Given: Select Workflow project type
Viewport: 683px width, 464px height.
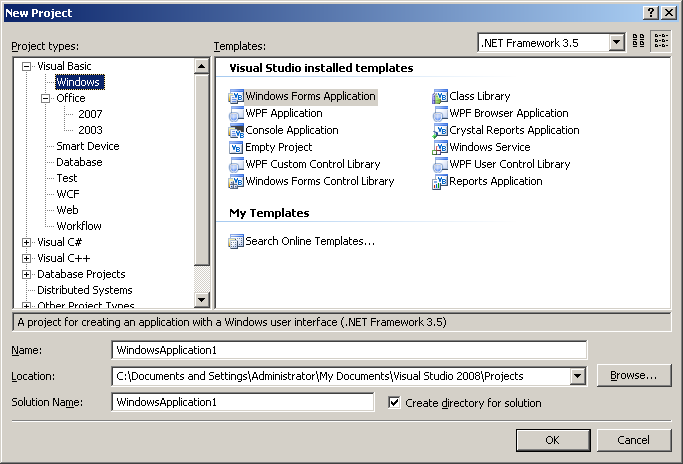Looking at the screenshot, I should 79,226.
